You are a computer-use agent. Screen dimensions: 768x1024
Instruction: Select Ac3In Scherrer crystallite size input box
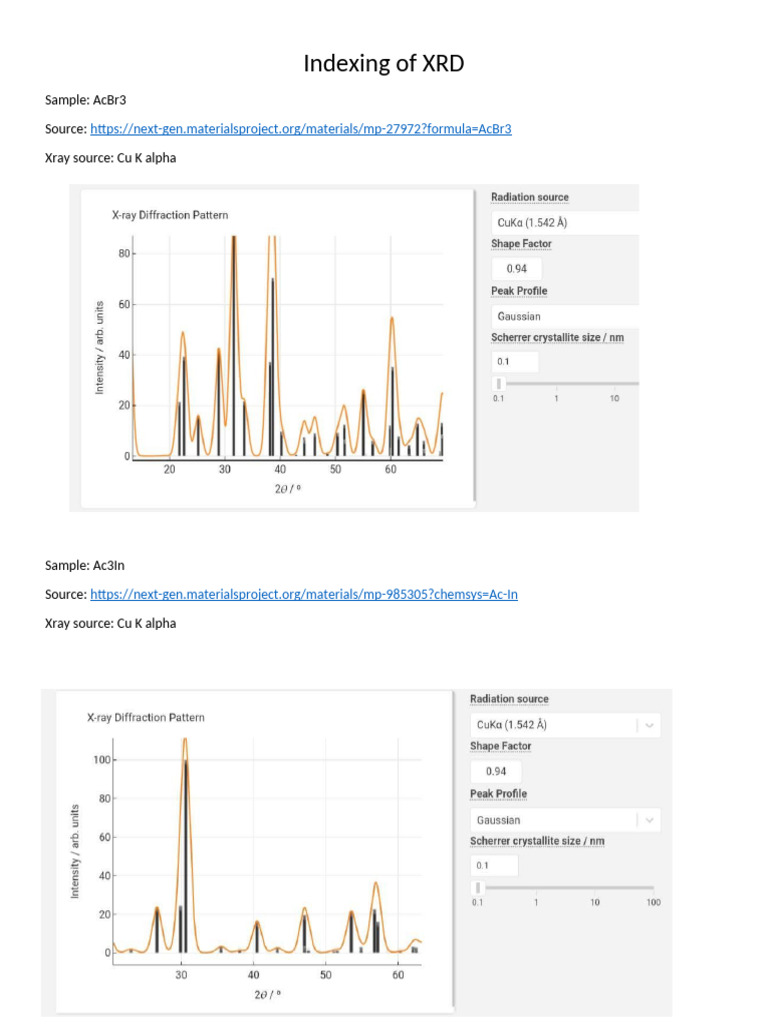point(494,866)
